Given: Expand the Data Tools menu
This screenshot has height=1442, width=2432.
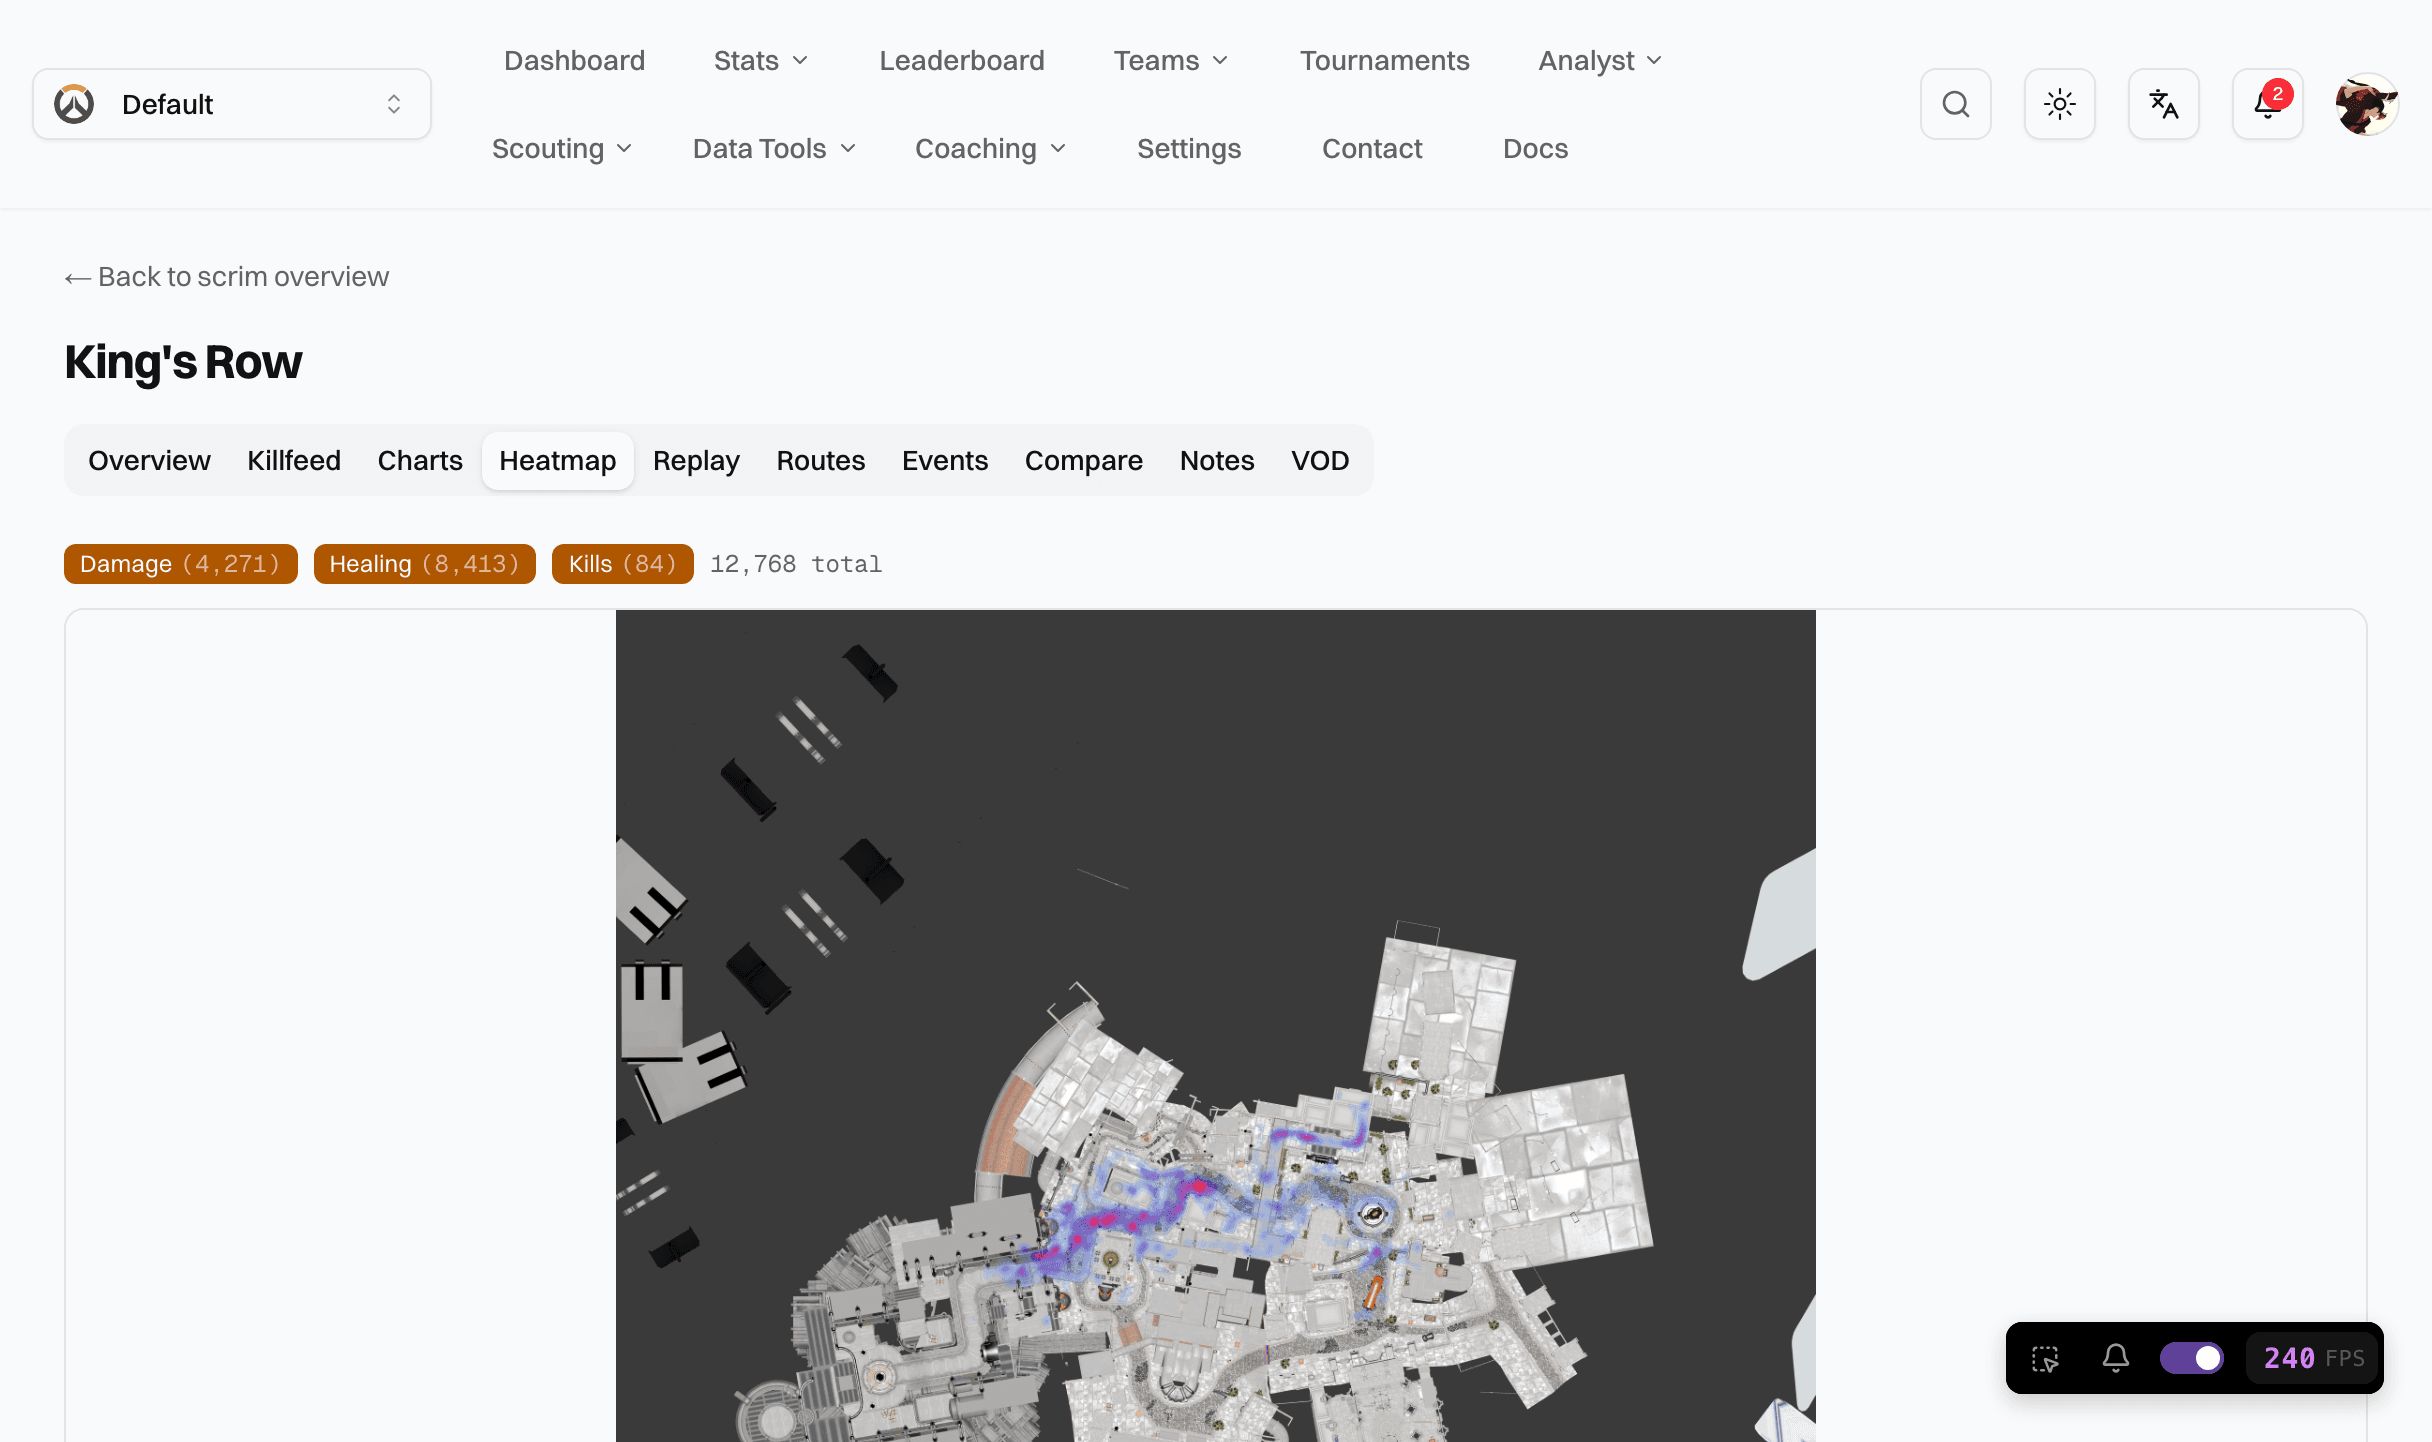Looking at the screenshot, I should point(774,149).
